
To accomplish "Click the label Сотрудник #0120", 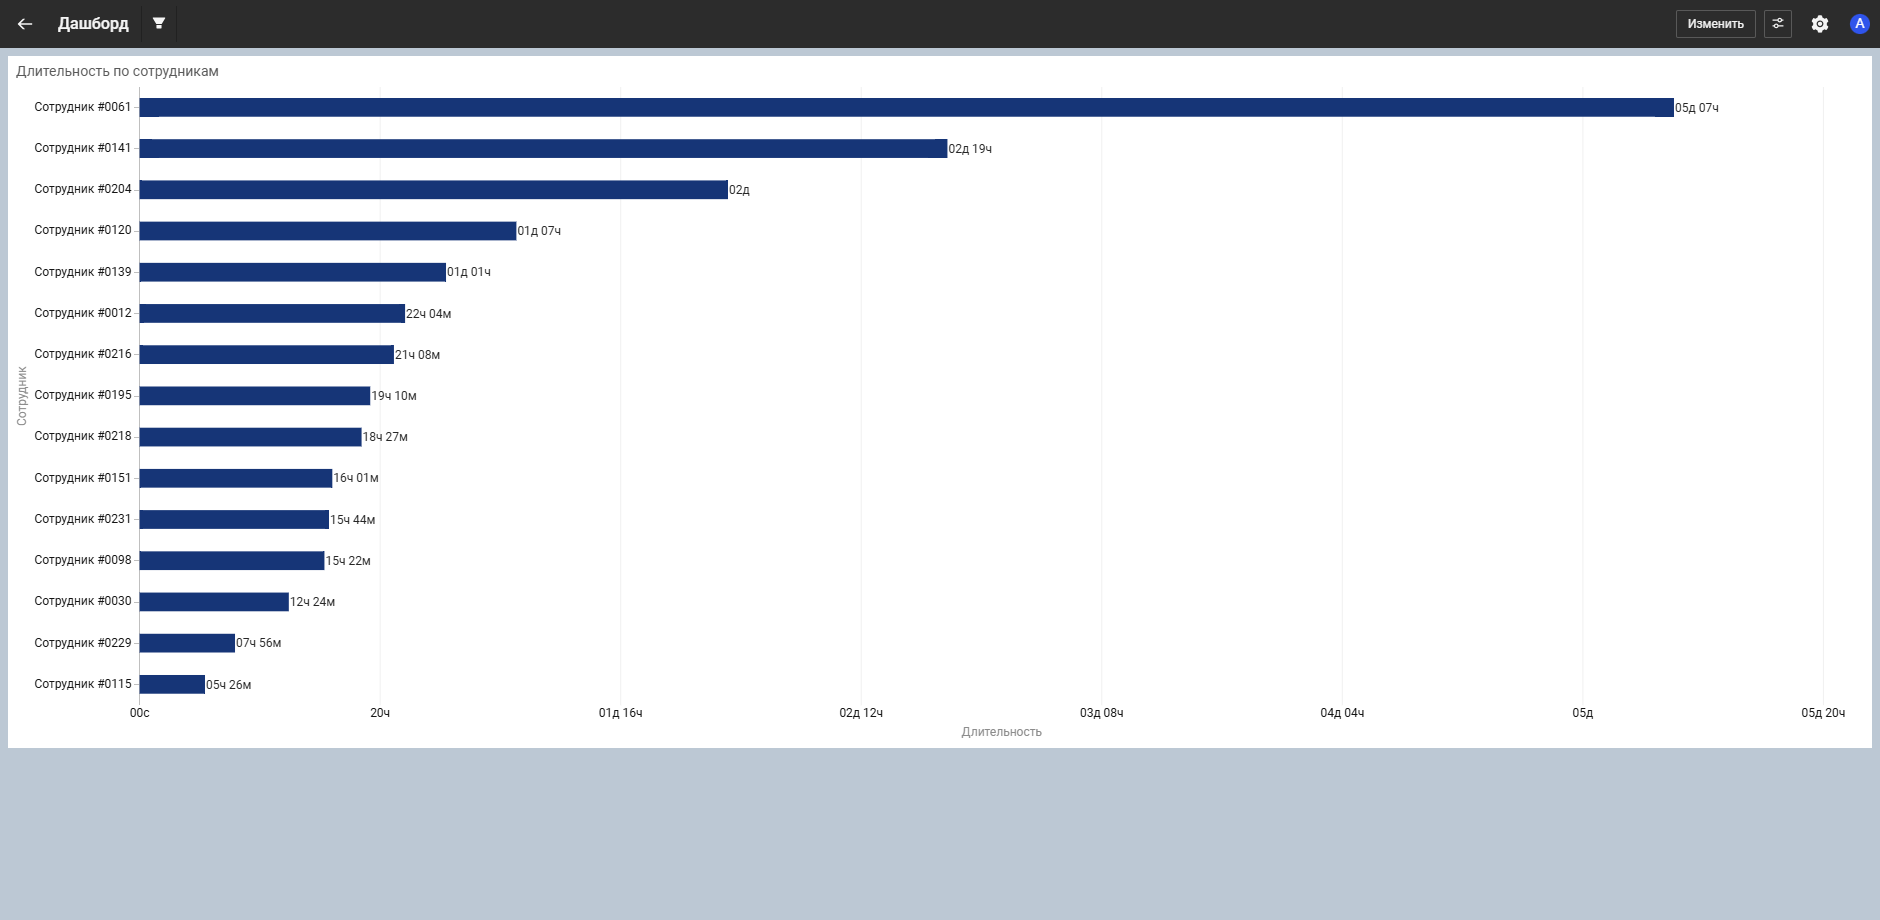I will tap(83, 230).
